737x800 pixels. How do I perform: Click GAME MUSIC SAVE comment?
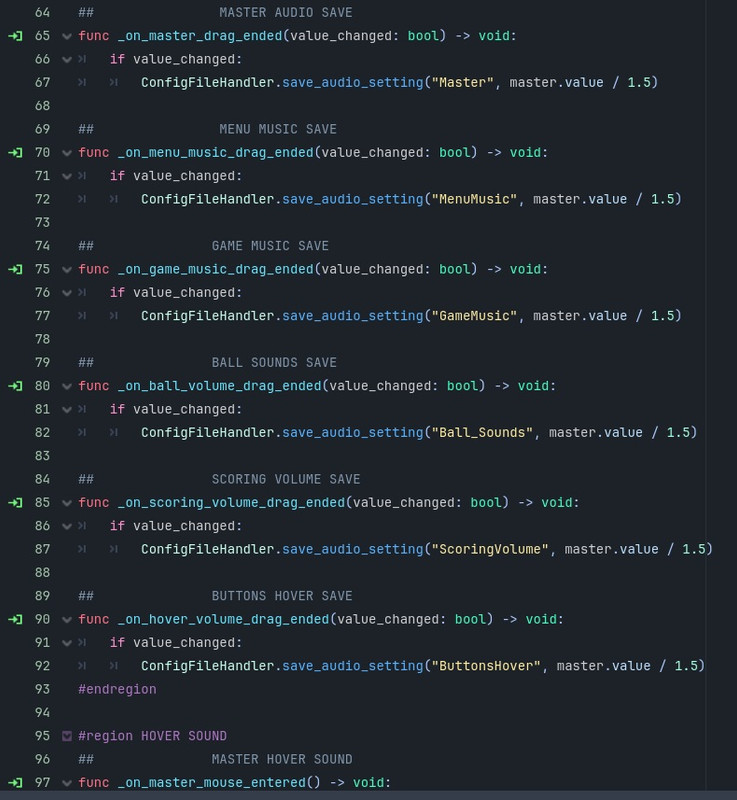[270, 246]
